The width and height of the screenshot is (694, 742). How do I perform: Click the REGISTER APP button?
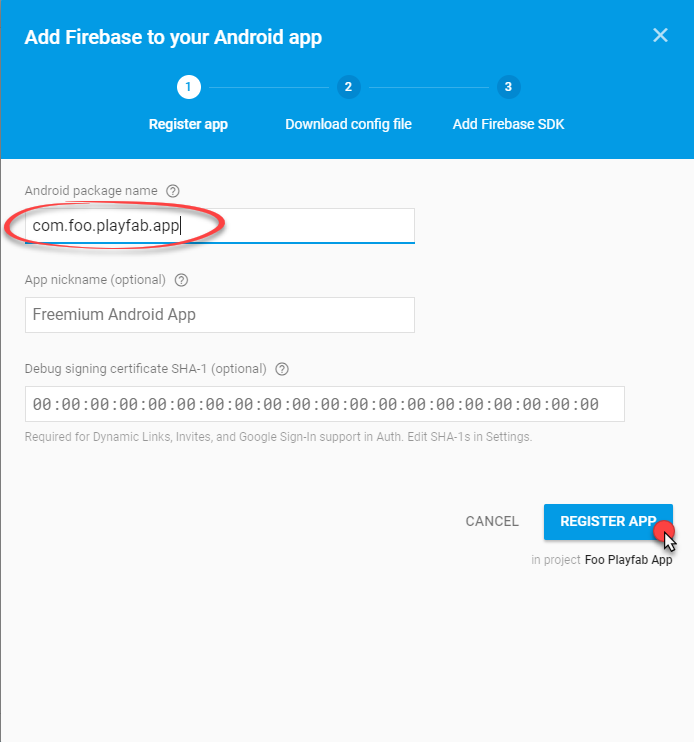click(x=608, y=521)
